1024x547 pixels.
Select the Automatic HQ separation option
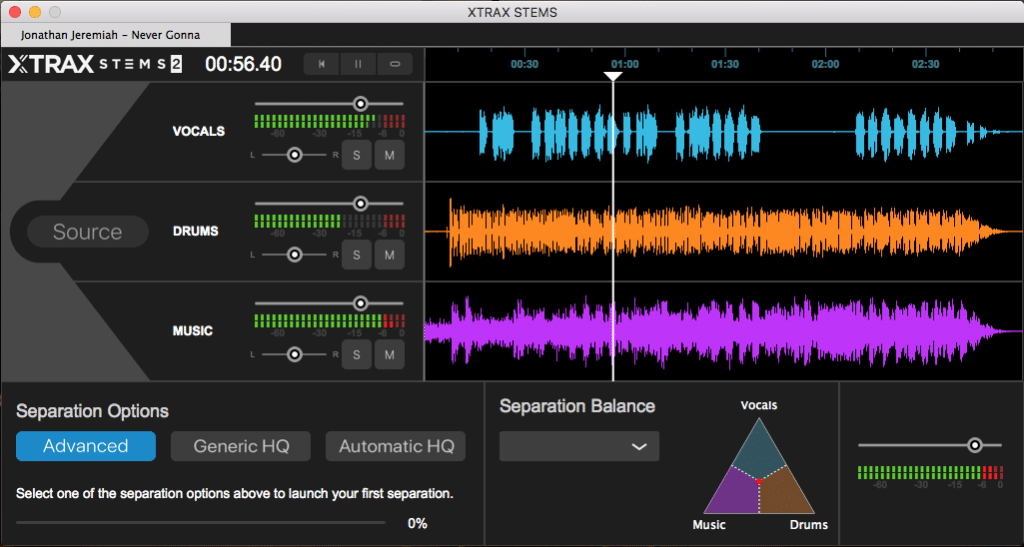coord(396,446)
